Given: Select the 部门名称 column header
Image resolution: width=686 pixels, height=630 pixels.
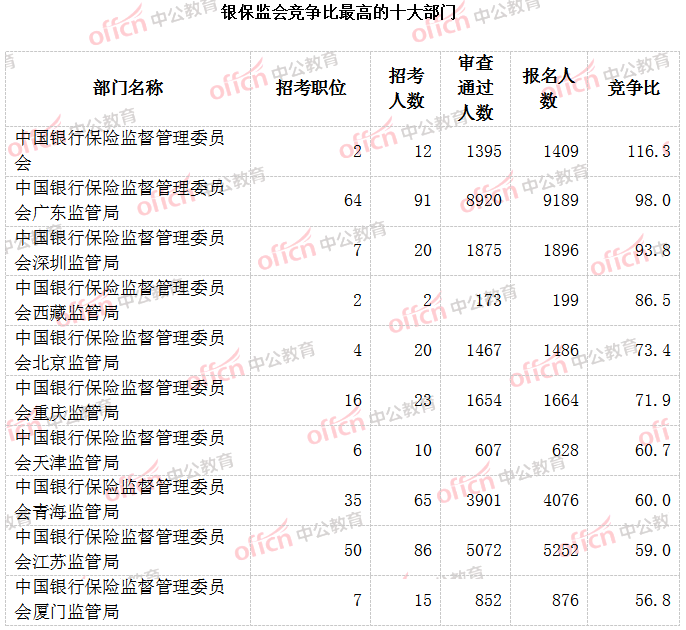Looking at the screenshot, I should (128, 88).
